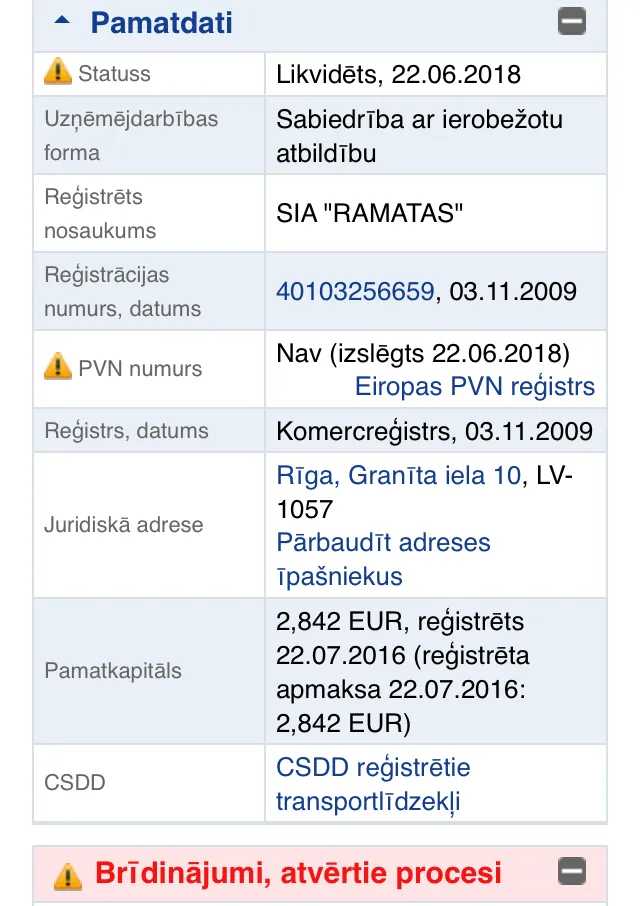Click the Pamatkapitāls 2,842 EUR value cell
This screenshot has width=640, height=906.
click(x=436, y=671)
